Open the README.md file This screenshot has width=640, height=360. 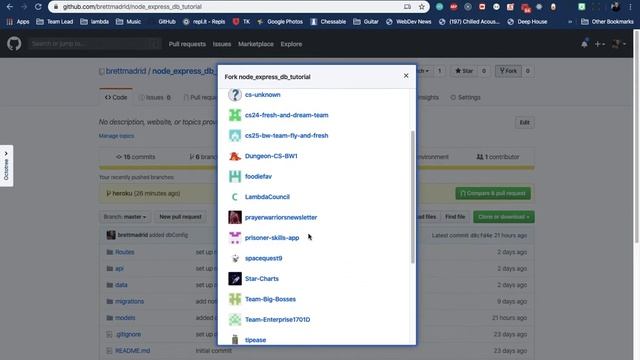pyautogui.click(x=133, y=351)
